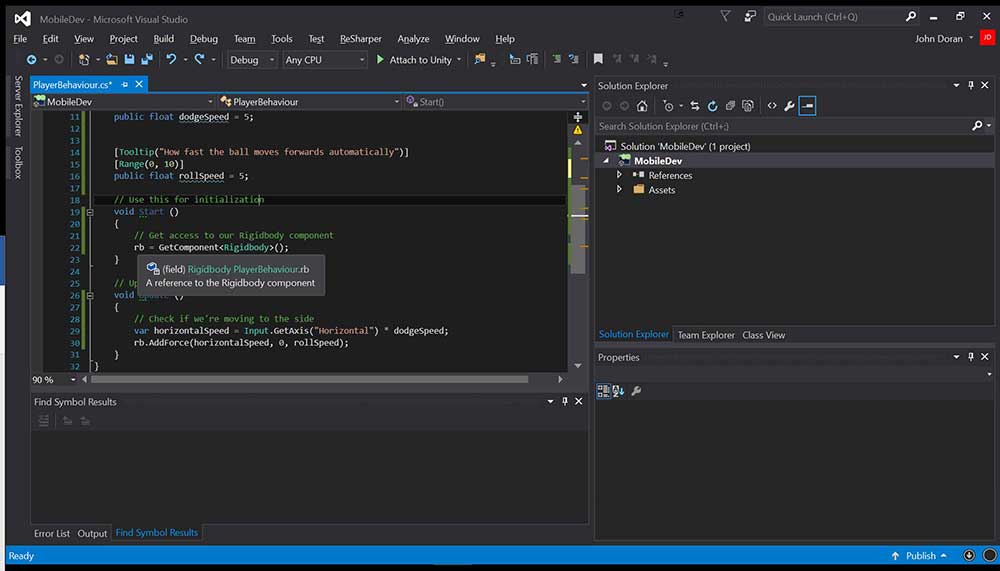Open Properties wrench icon in Solution Explorer toolbar
The image size is (1000, 571).
789,106
